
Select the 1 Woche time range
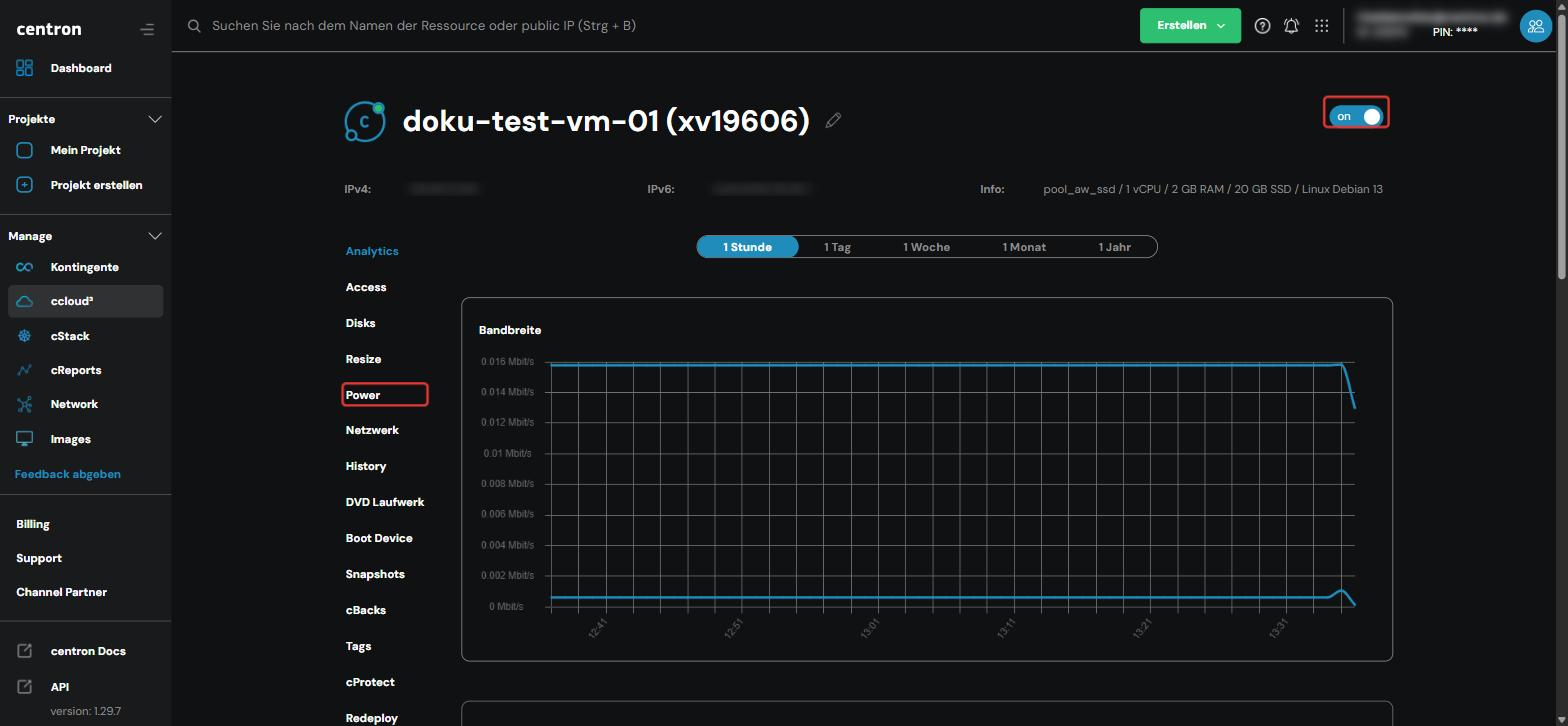tap(926, 247)
